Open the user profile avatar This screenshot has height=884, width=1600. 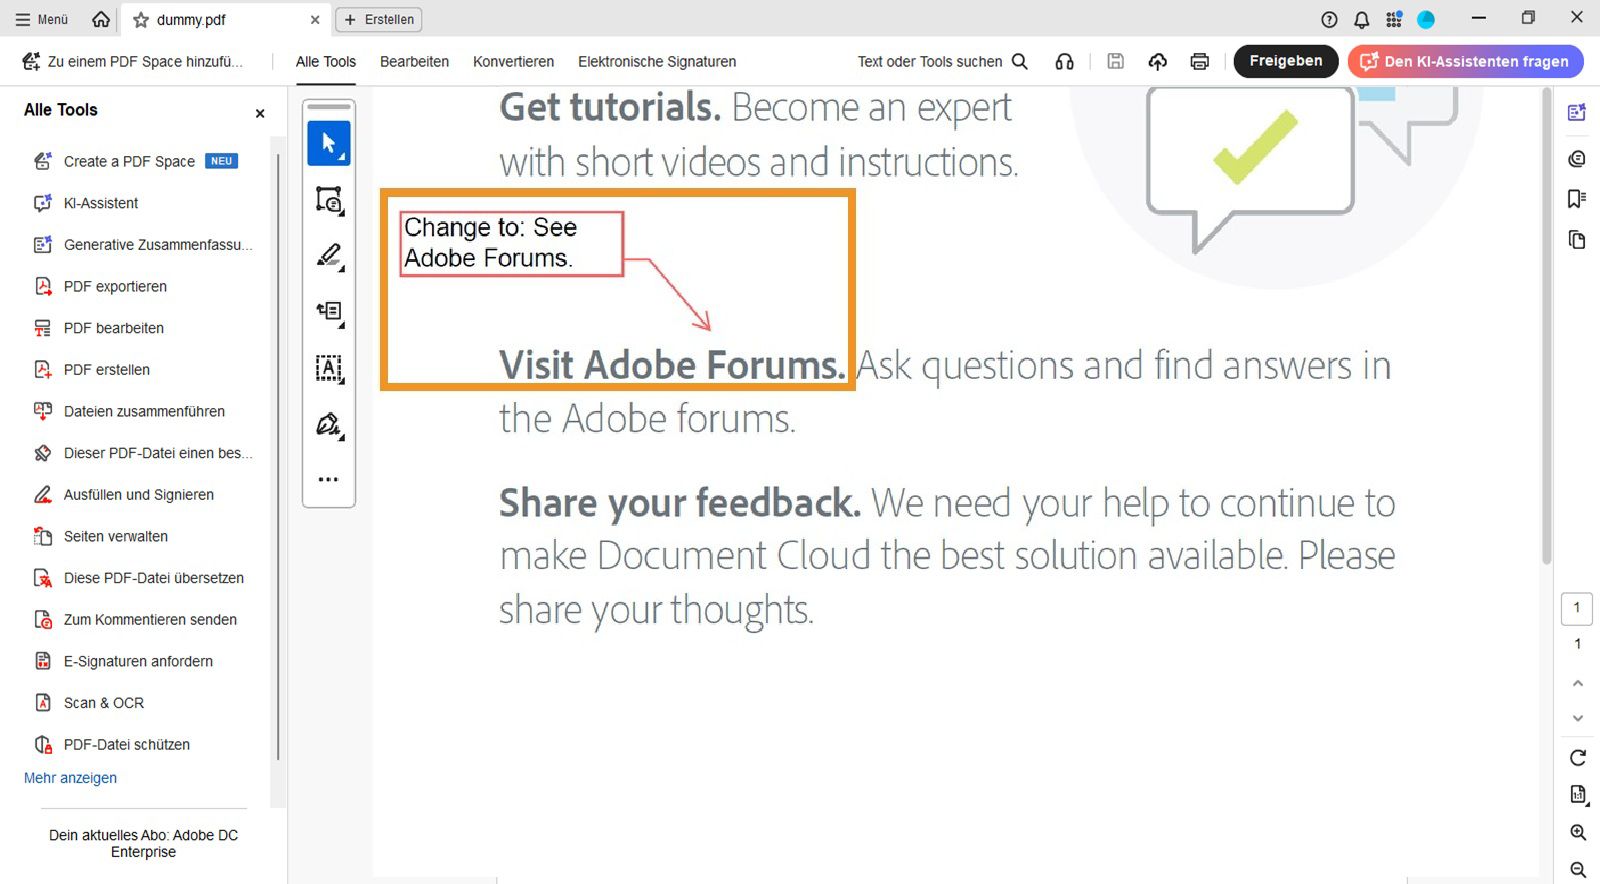pyautogui.click(x=1426, y=19)
